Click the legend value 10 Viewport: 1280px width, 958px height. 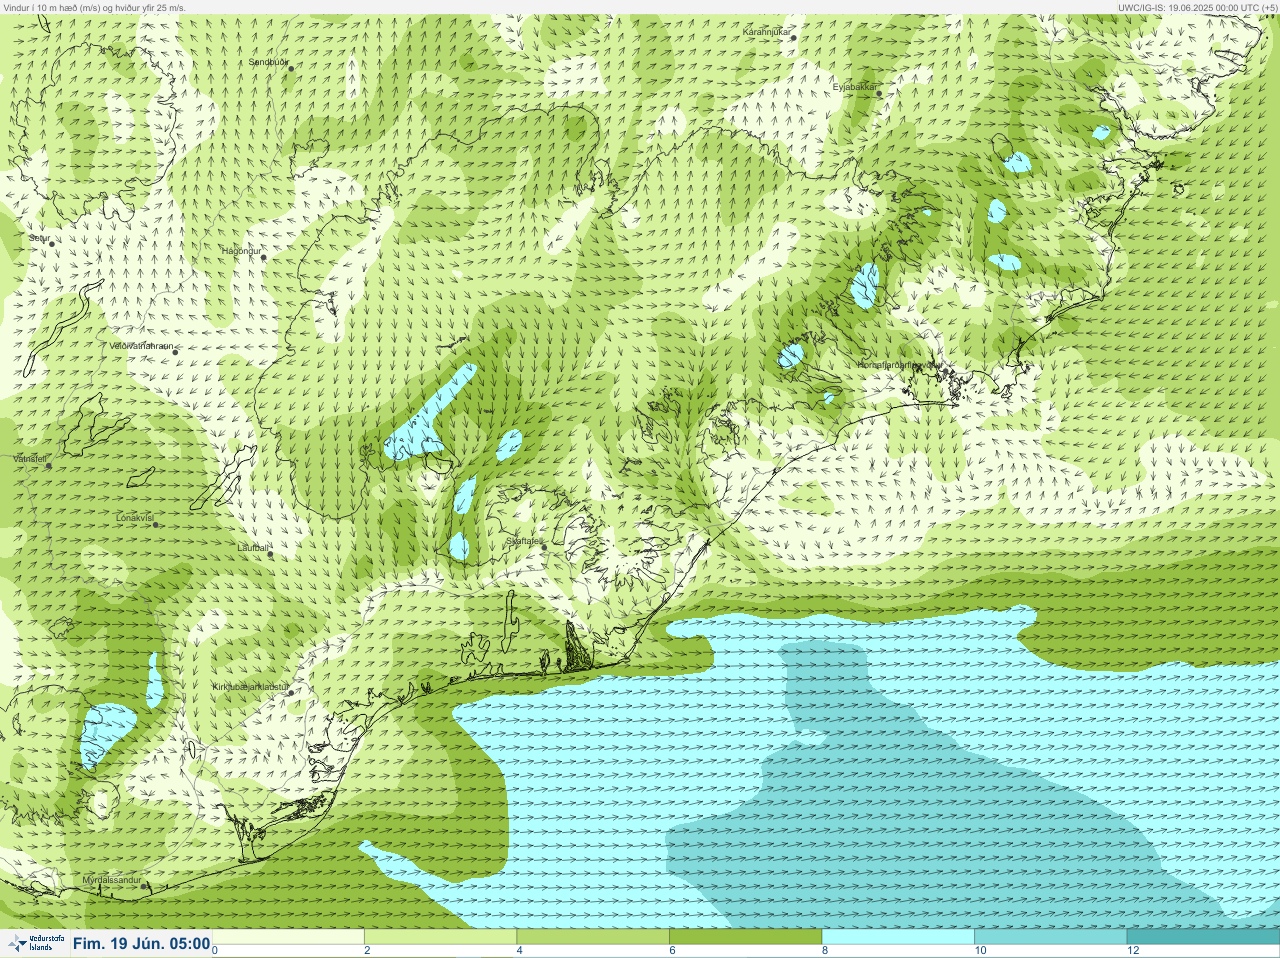[x=981, y=950]
